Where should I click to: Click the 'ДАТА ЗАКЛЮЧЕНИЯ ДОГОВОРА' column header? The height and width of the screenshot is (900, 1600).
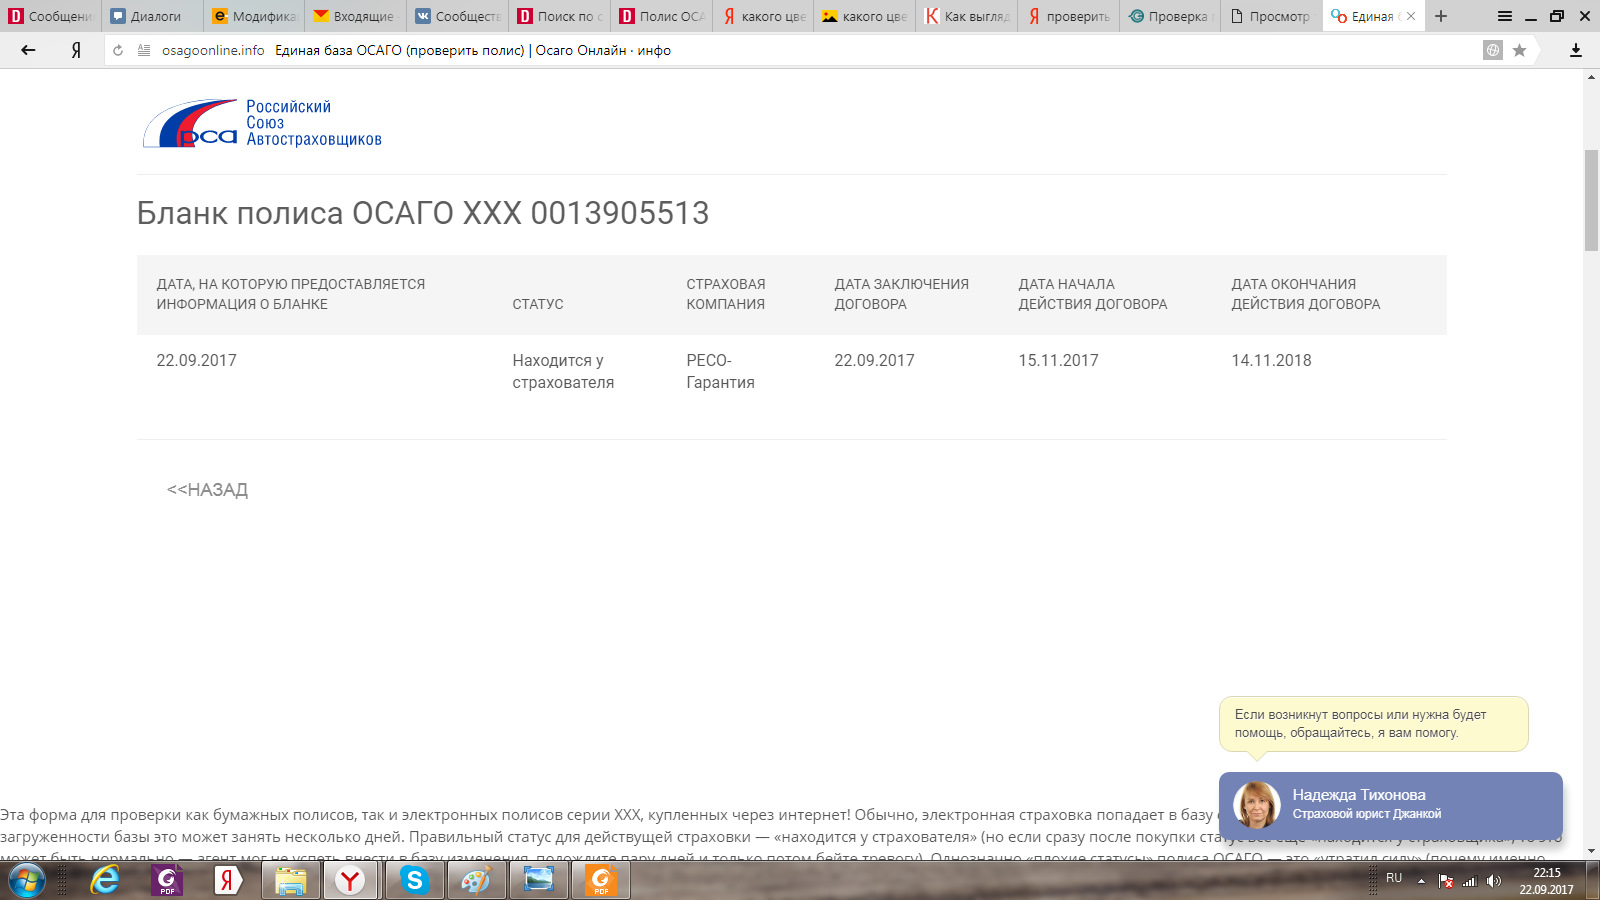(x=902, y=294)
